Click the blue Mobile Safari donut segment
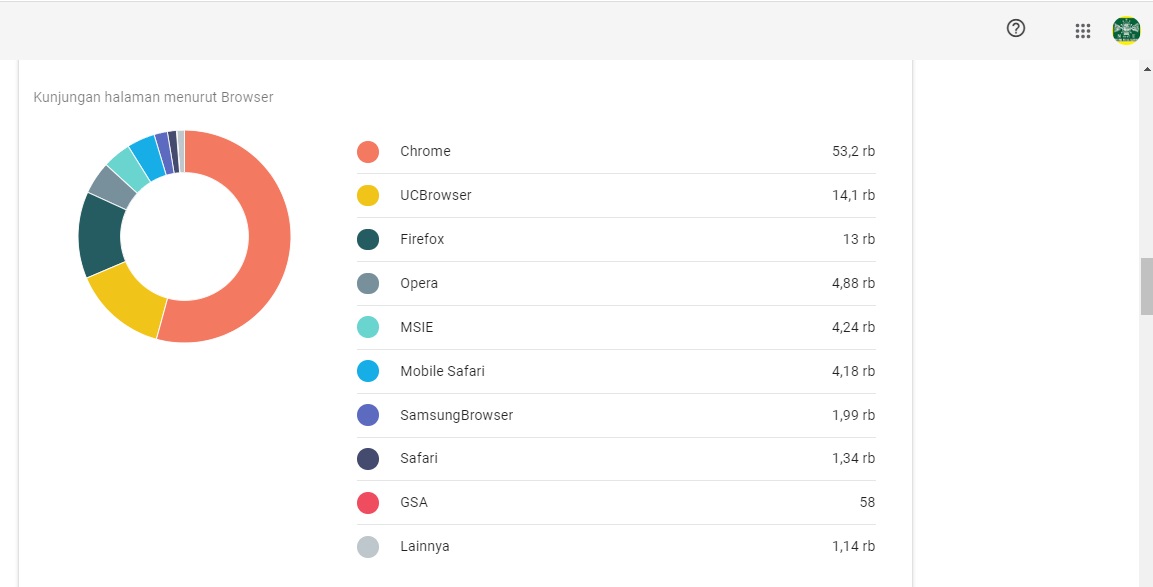 point(147,157)
